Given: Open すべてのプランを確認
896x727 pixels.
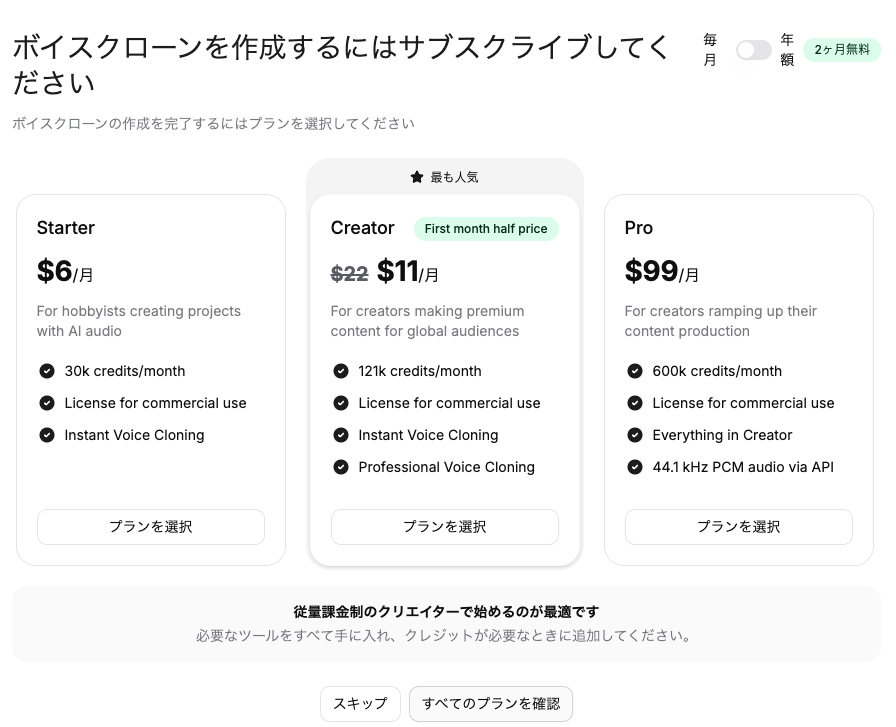Looking at the screenshot, I should [491, 704].
